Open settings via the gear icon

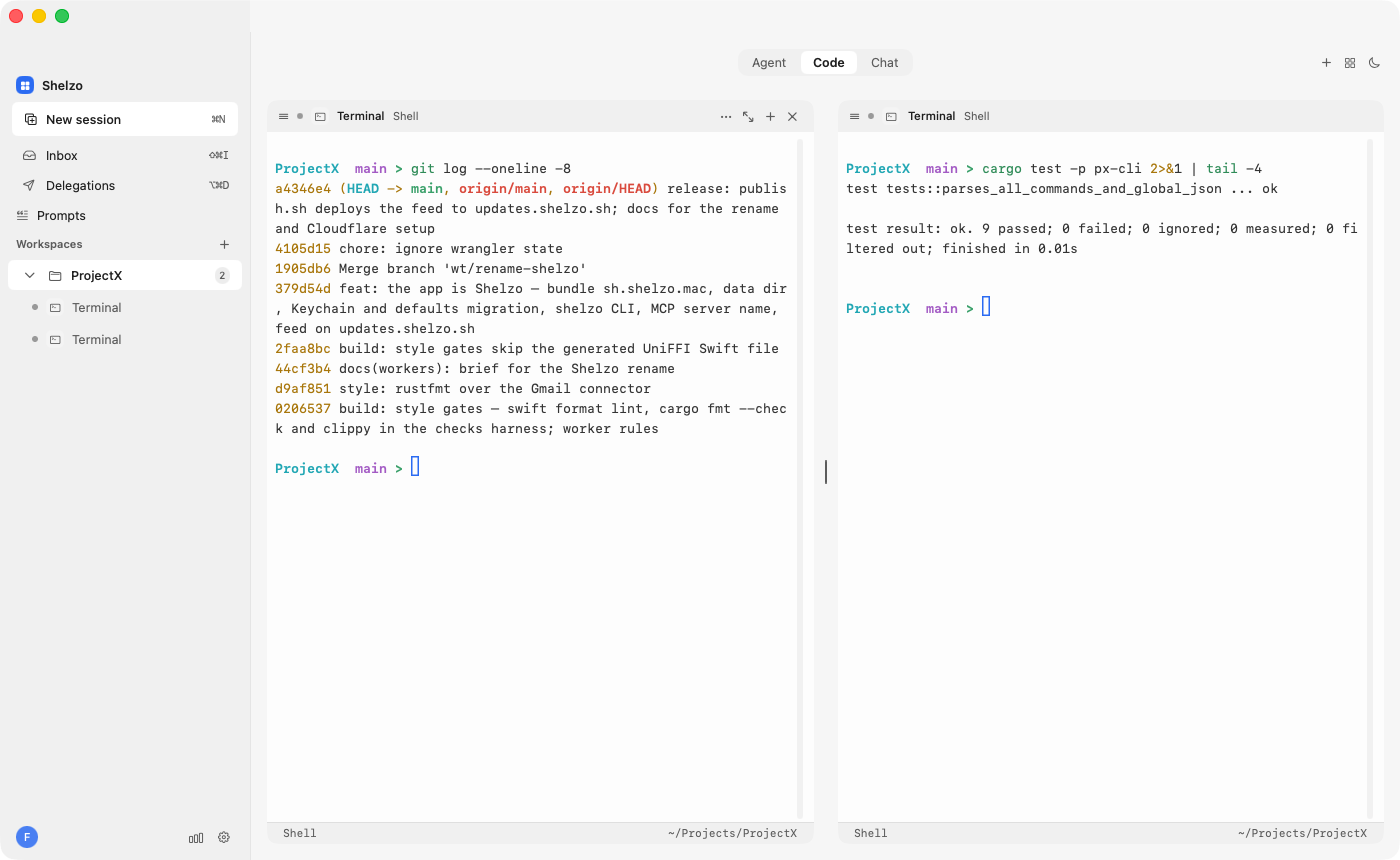(224, 837)
